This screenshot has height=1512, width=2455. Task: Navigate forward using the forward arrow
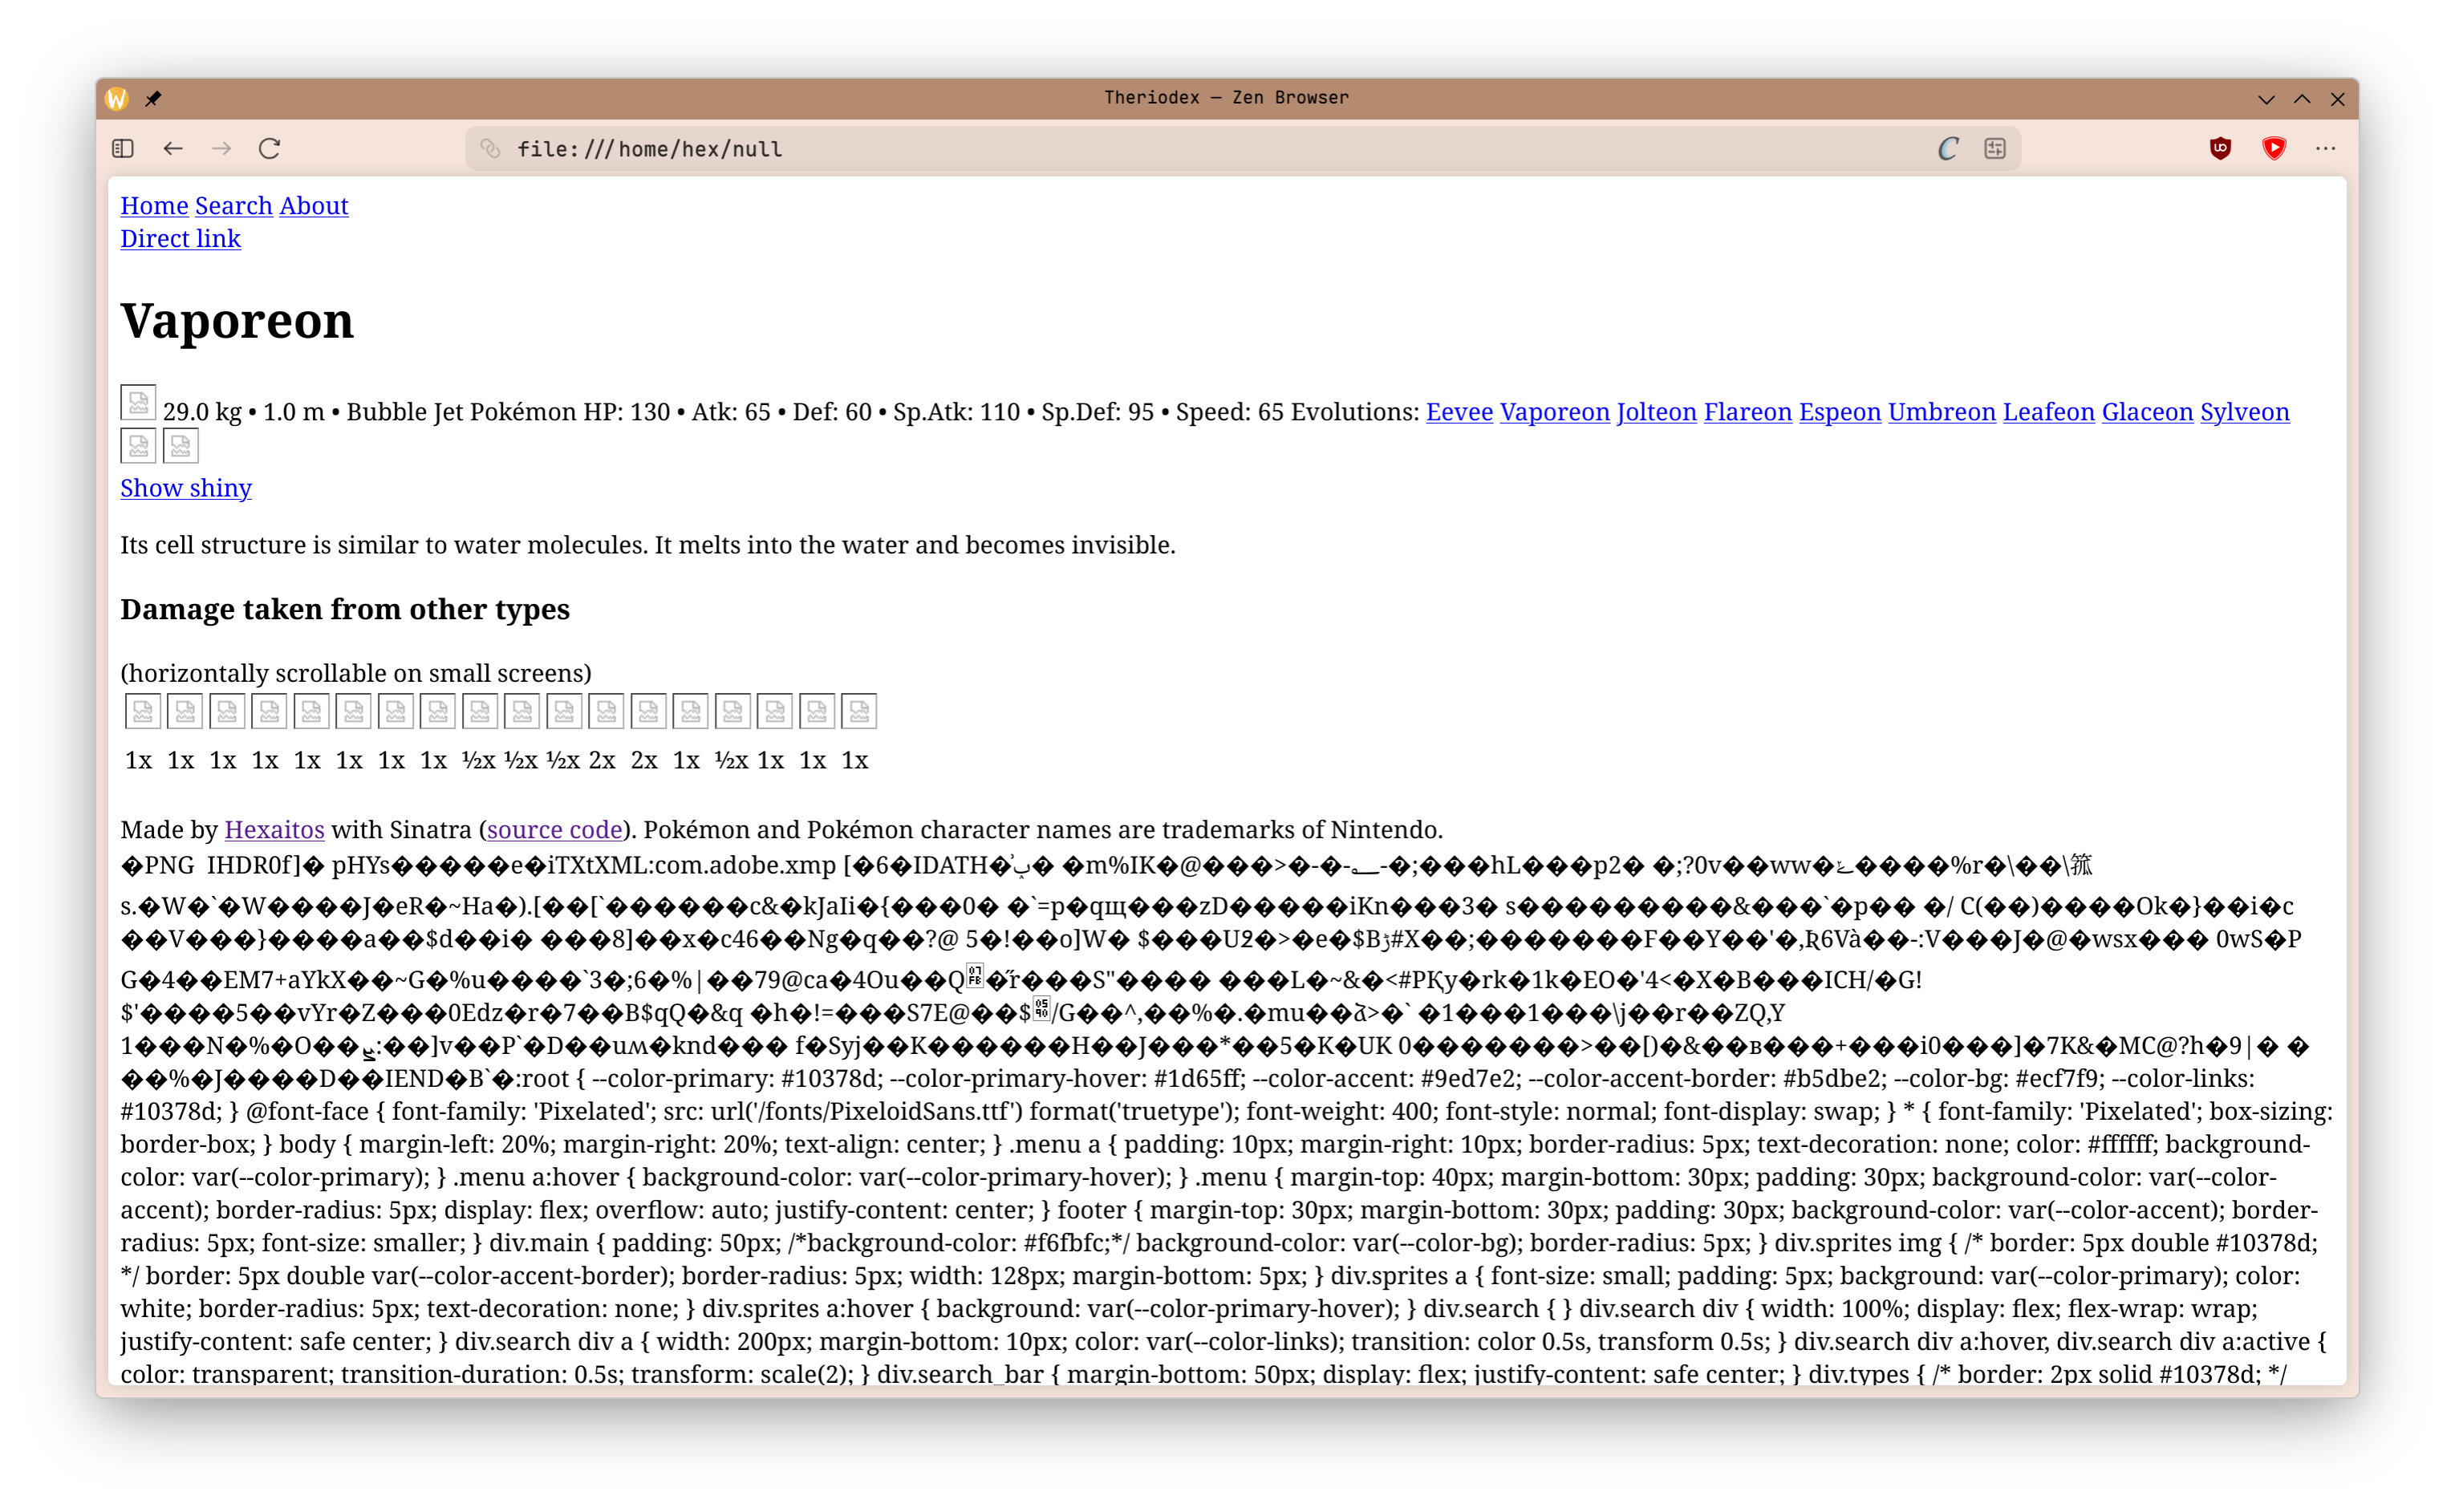pos(222,148)
